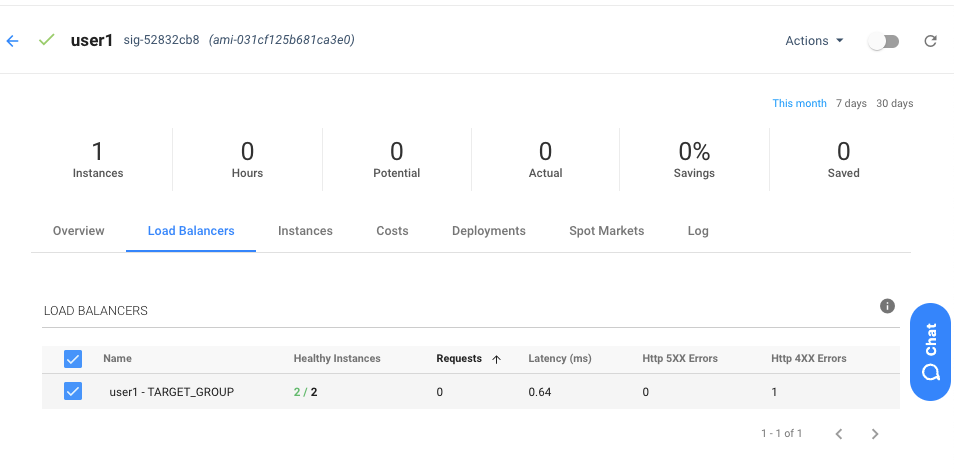
Task: Click the Http 5XX Errors column header
Action: point(680,359)
